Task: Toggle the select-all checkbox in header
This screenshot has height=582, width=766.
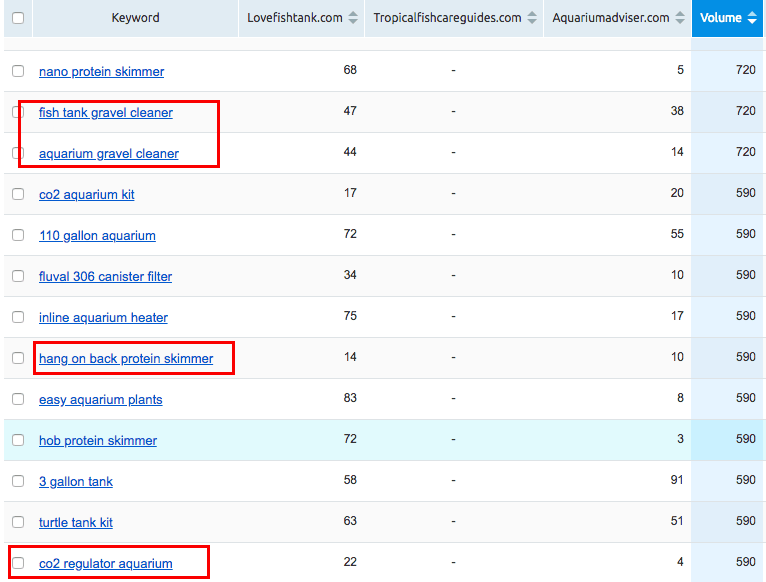Action: pyautogui.click(x=18, y=18)
